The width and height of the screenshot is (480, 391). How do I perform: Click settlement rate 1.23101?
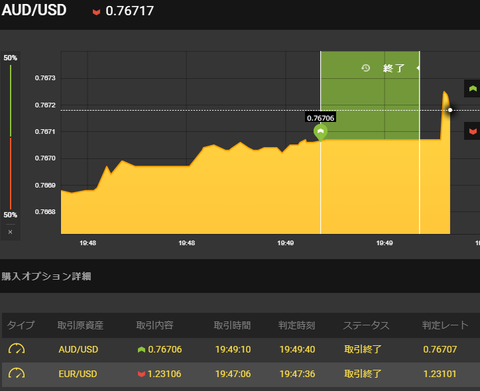tap(440, 374)
